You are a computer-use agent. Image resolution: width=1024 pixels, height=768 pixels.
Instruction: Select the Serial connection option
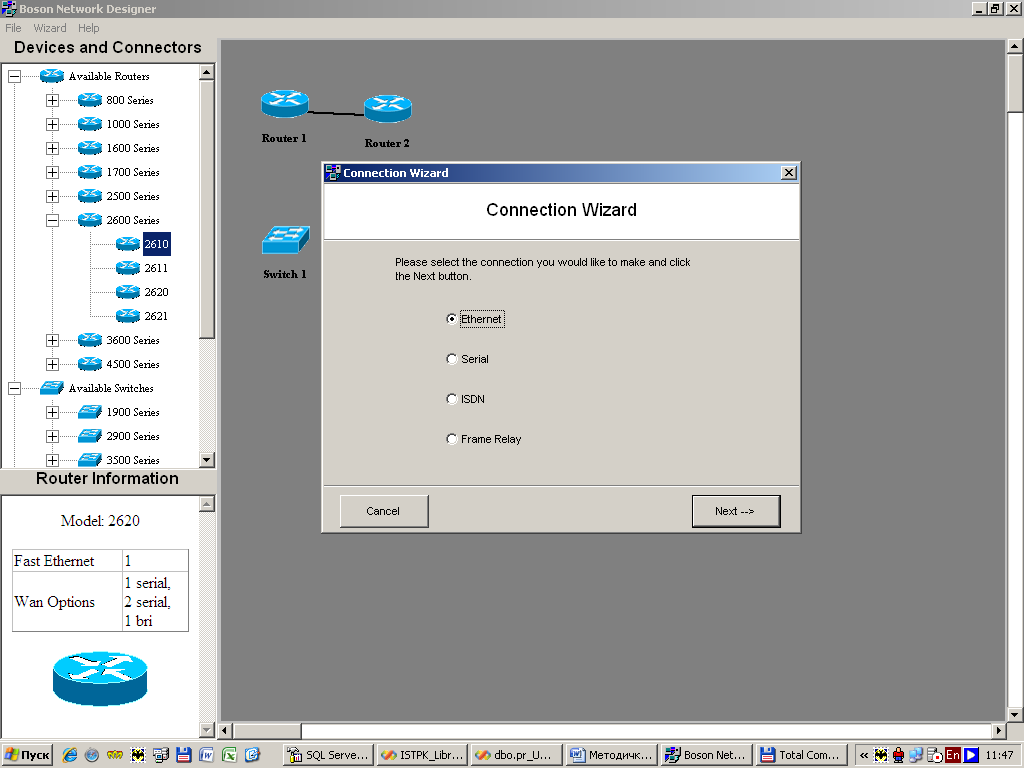(451, 359)
